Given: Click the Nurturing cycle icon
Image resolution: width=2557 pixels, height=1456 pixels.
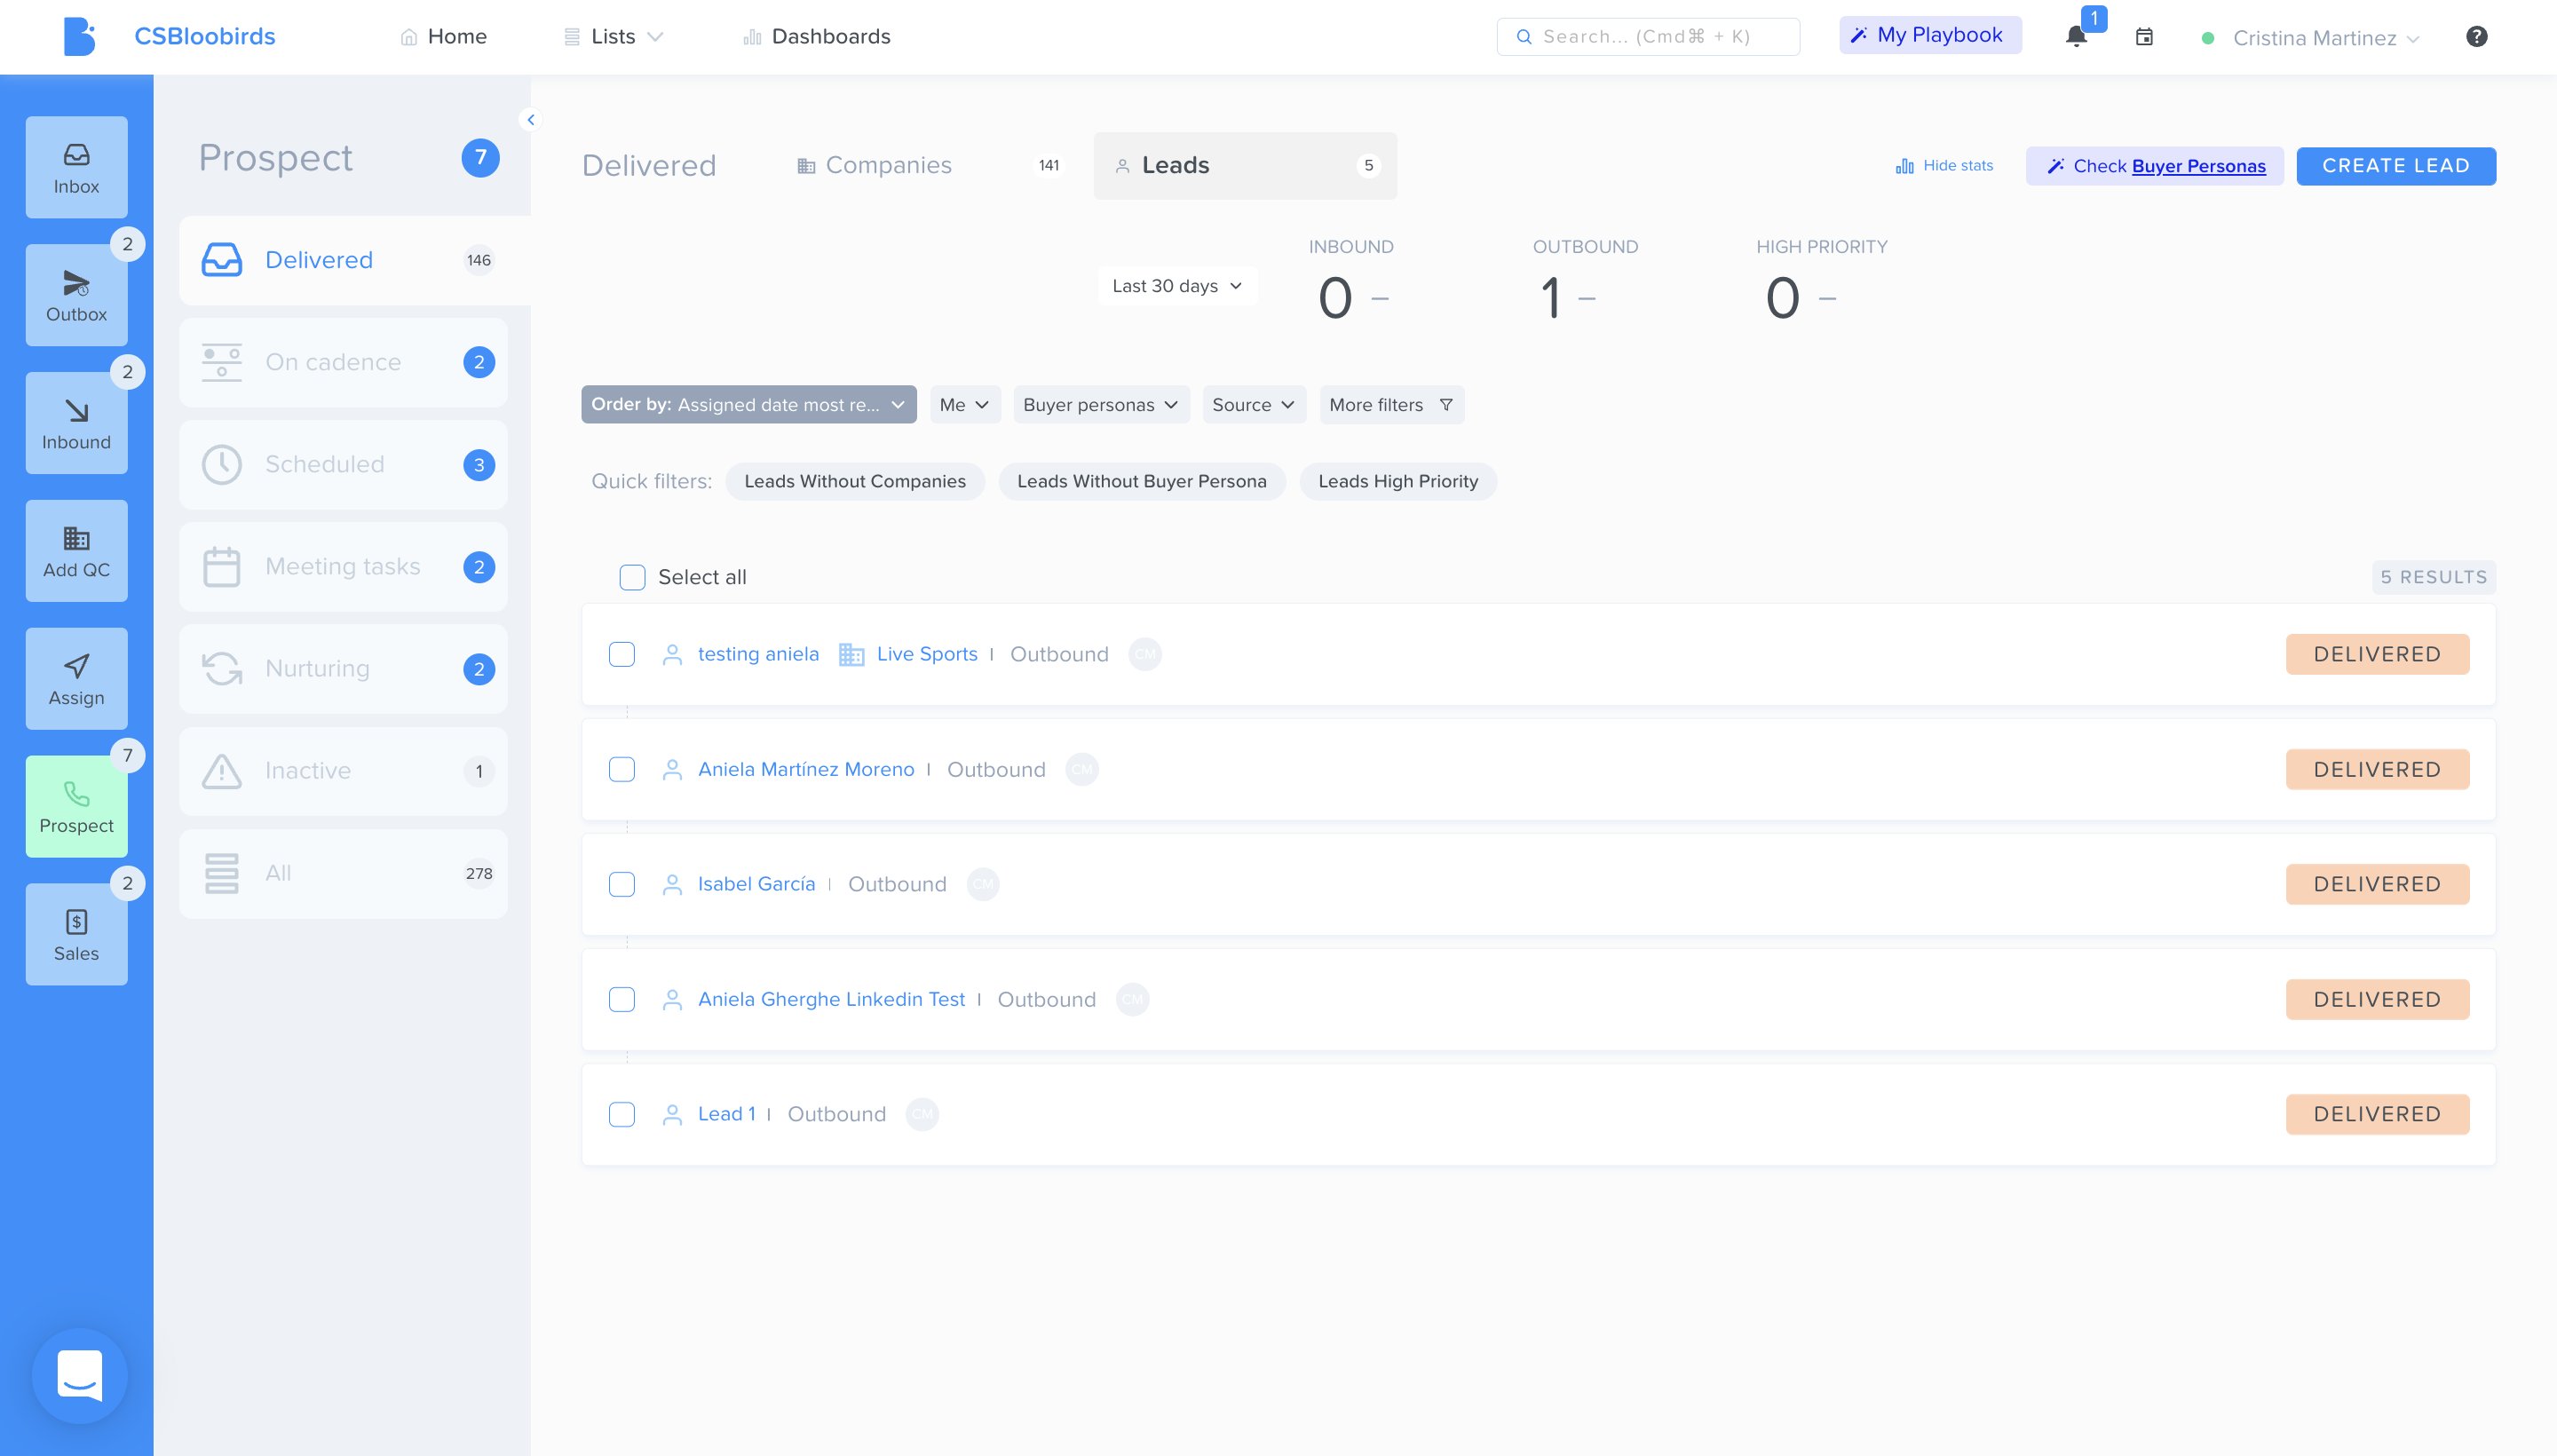Looking at the screenshot, I should [x=222, y=669].
